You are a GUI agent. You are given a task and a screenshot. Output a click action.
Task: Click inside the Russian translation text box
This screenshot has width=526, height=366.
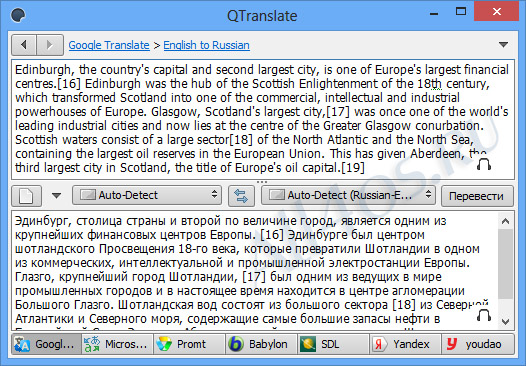pos(255,270)
